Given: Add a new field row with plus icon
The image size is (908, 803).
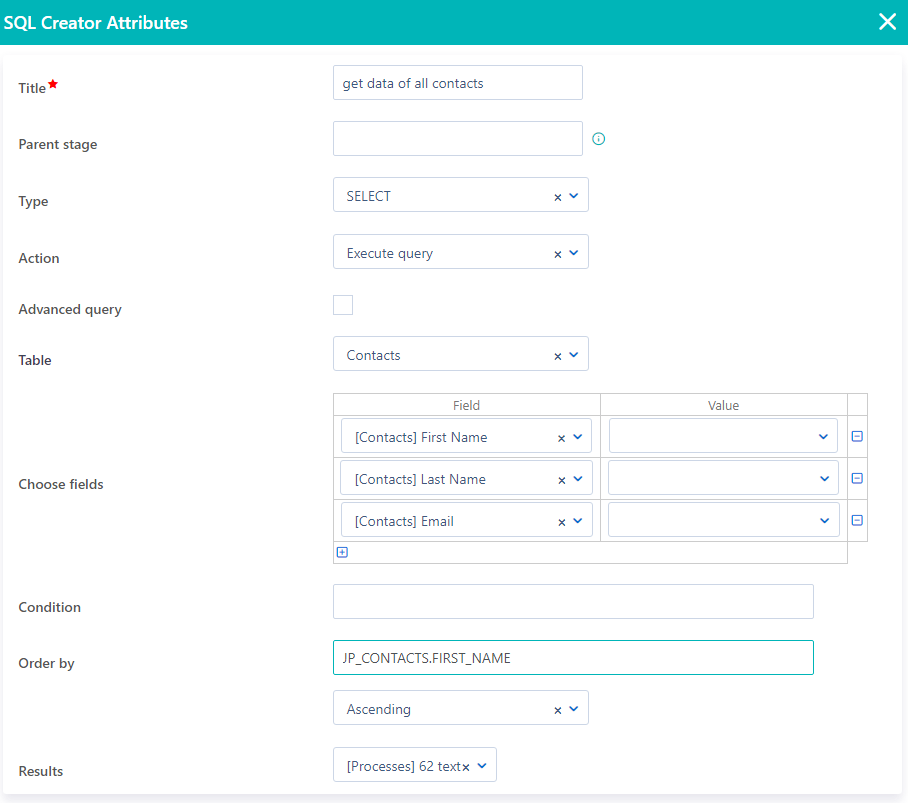Looking at the screenshot, I should click(x=342, y=552).
